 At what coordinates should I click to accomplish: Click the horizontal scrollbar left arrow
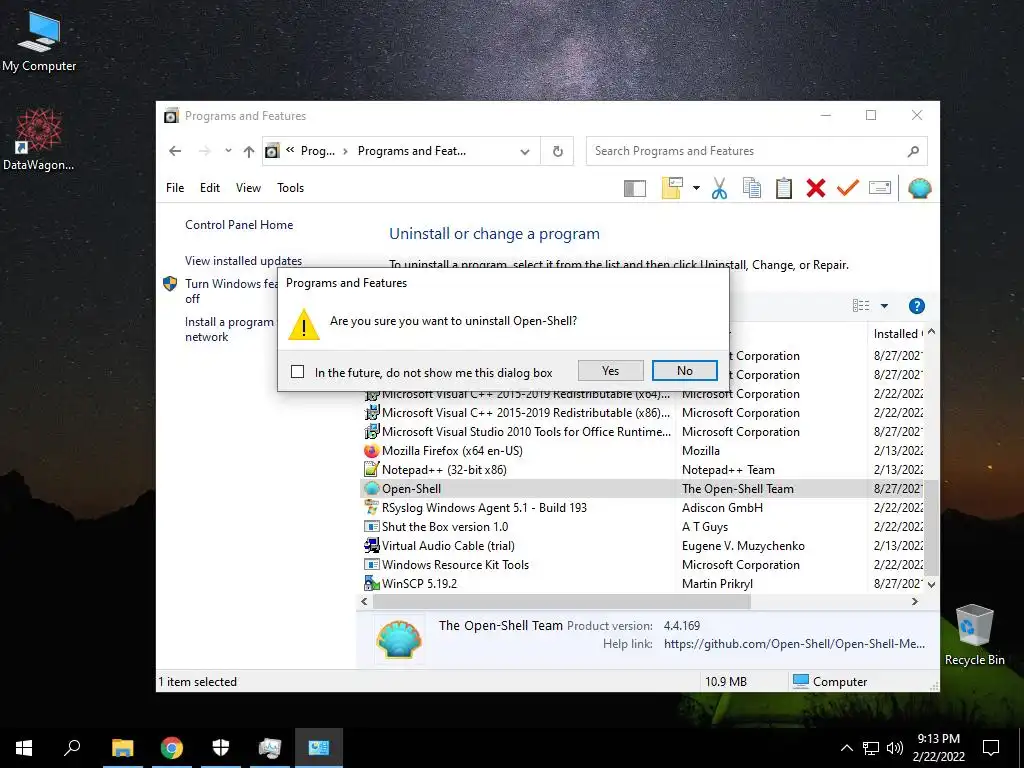pos(364,601)
